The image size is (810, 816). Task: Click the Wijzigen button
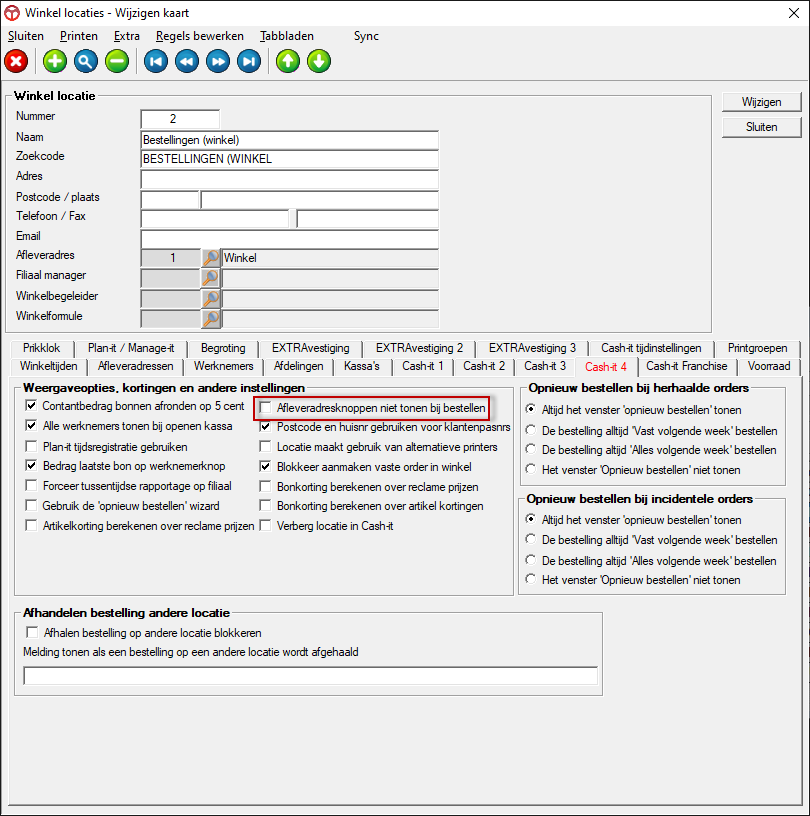point(762,102)
